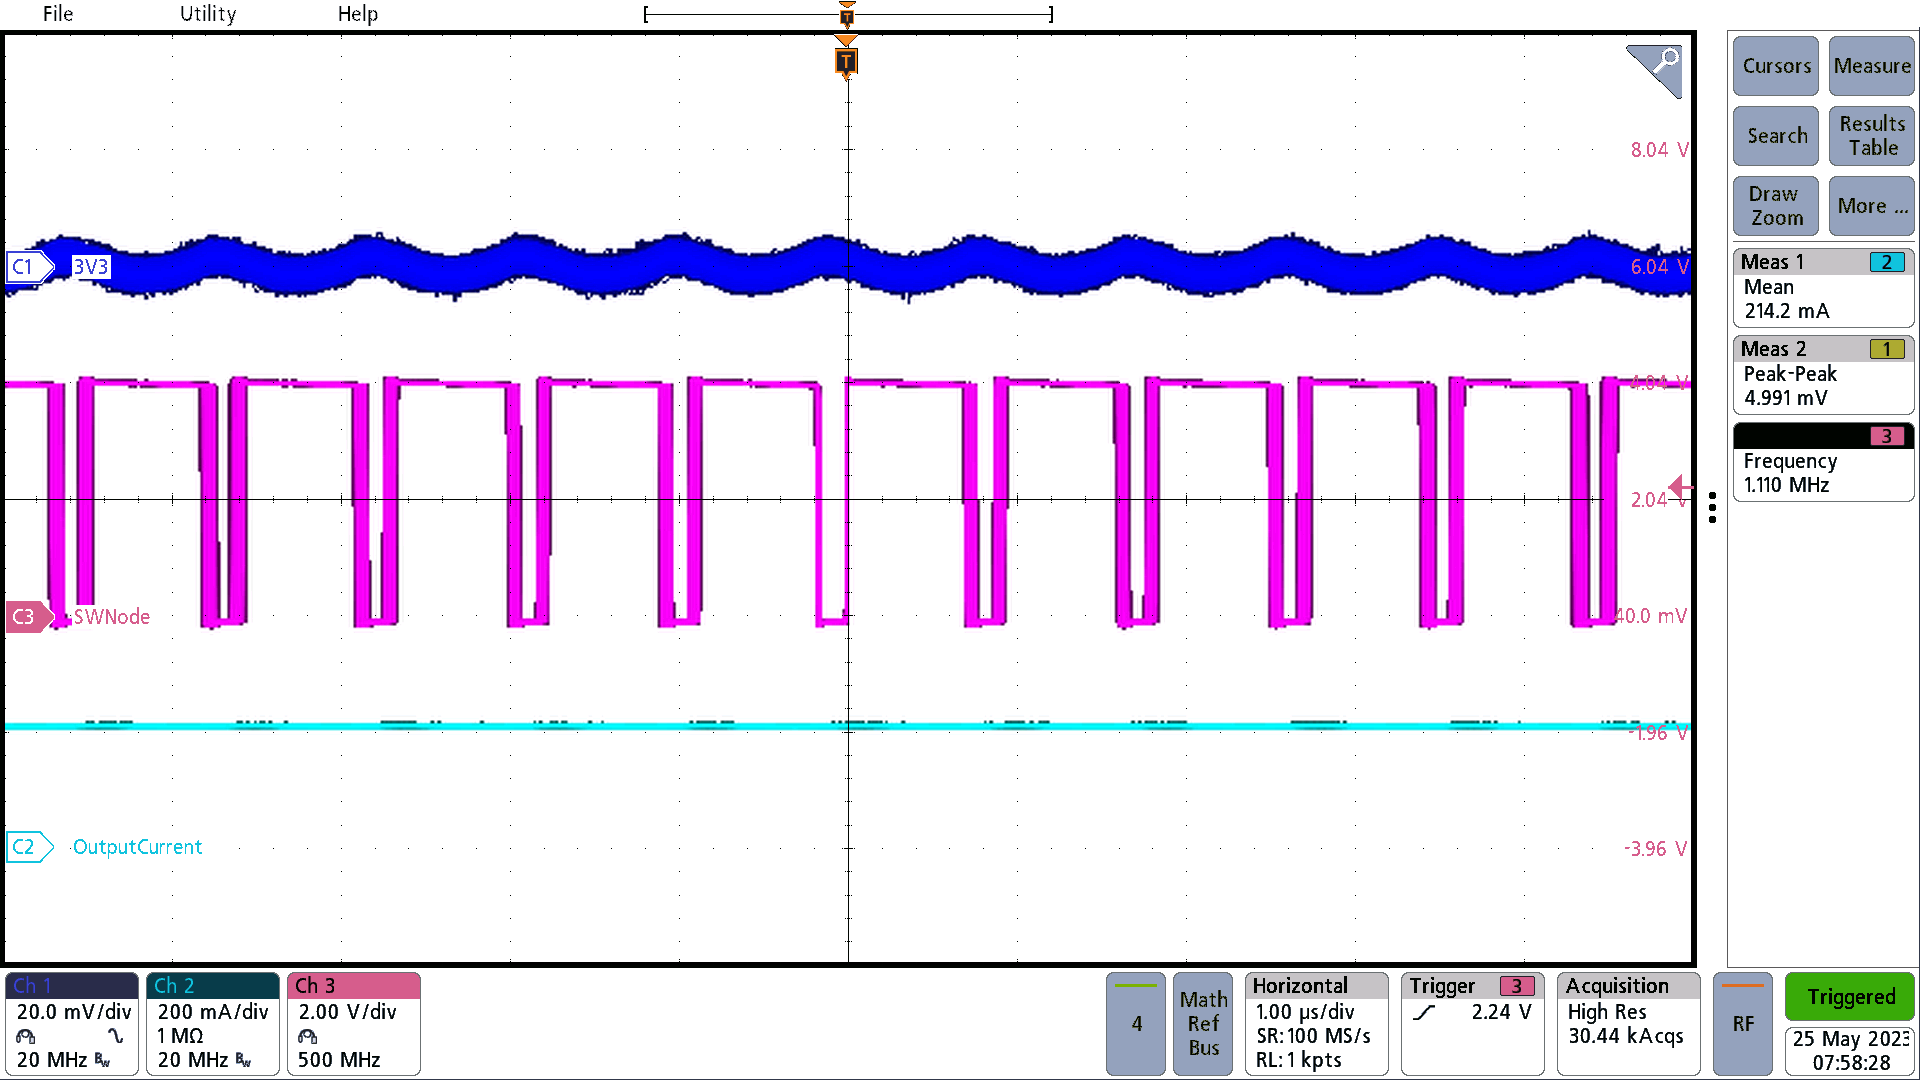Image resolution: width=1920 pixels, height=1080 pixels.
Task: Toggle Ch 2 OutputCurrent channel off
Action: click(x=212, y=1023)
